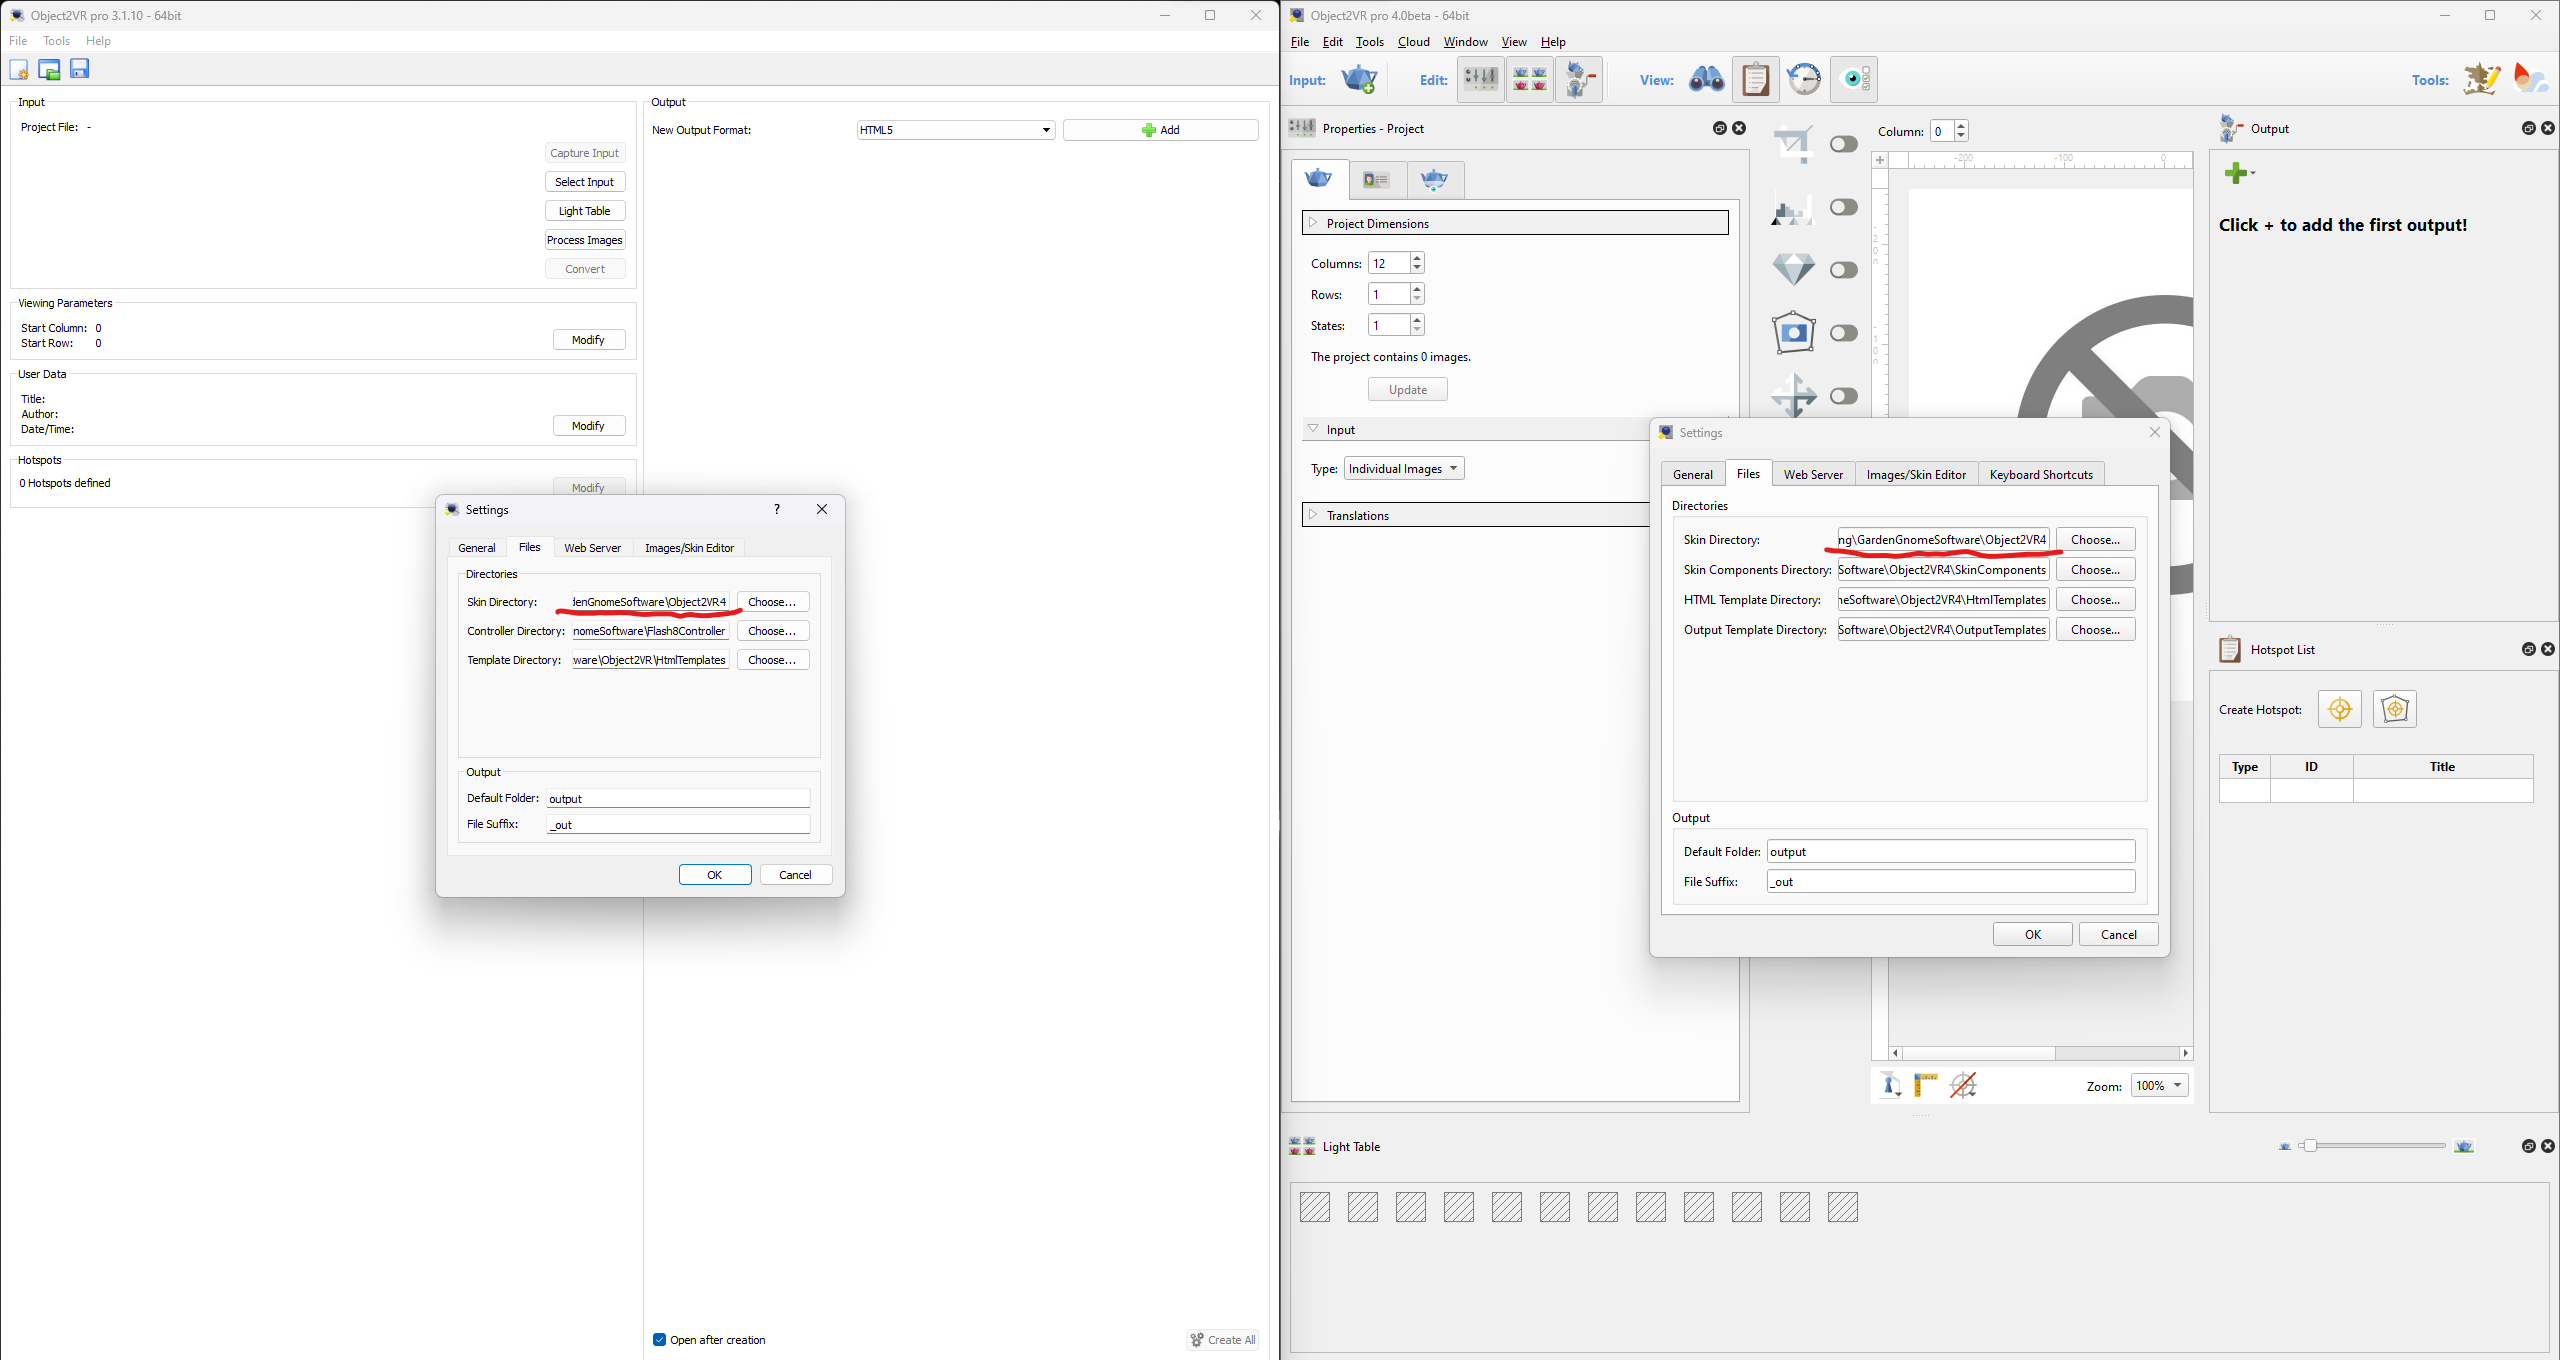Screen dimensions: 2560x1360
Task: Open the Zoom 100% dropdown
Action: 2160,1086
